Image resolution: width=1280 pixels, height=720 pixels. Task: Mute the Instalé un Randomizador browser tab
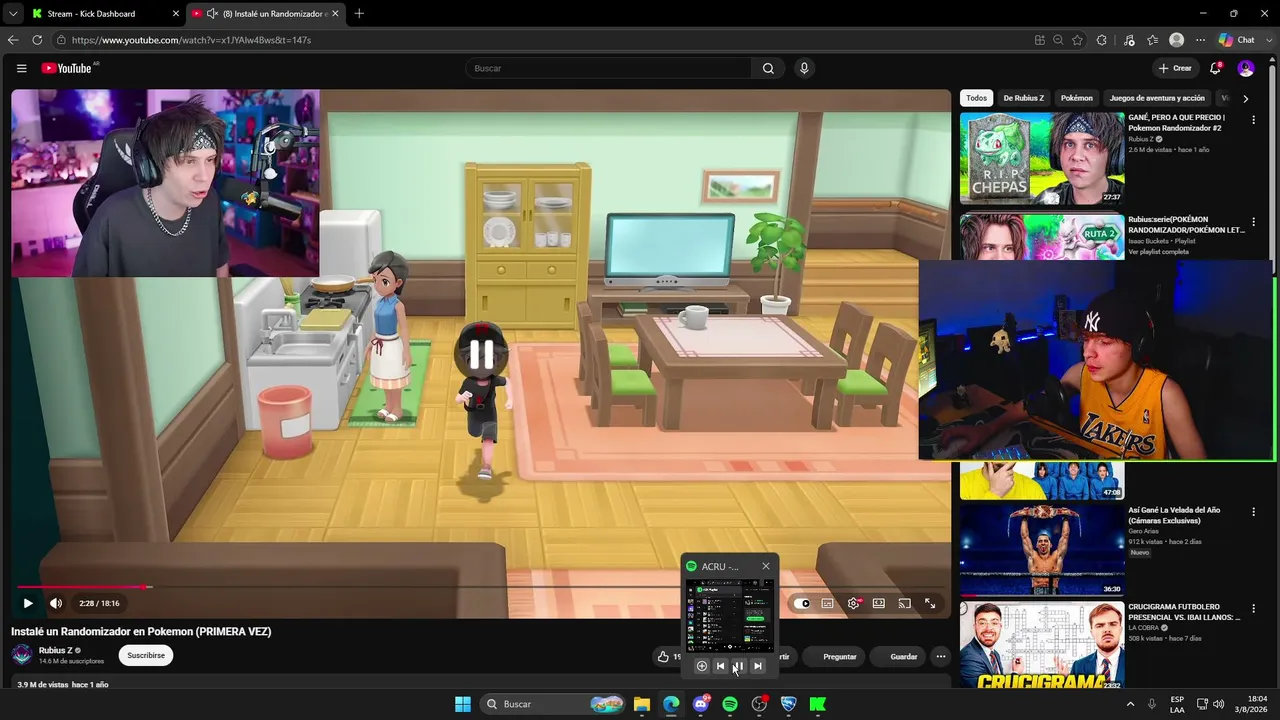tap(212, 14)
